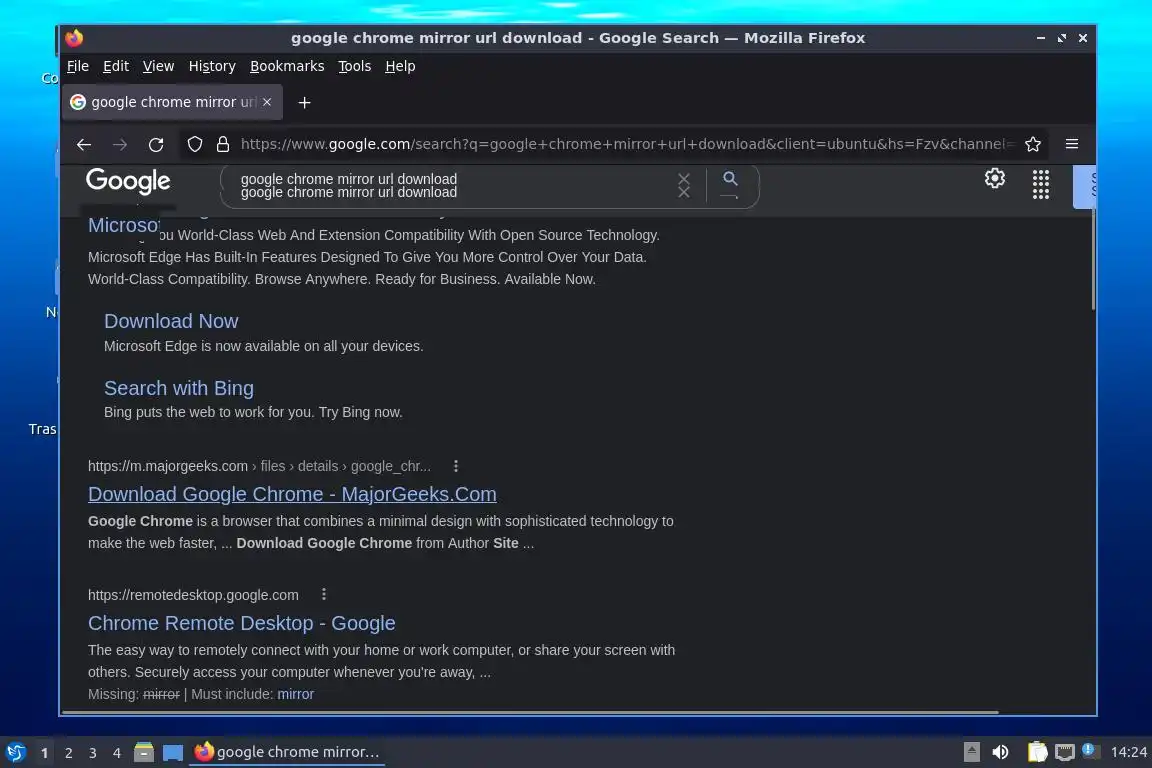1152x768 pixels.
Task: Click the https://remotedesktop.google.com URL text
Action: point(193,595)
